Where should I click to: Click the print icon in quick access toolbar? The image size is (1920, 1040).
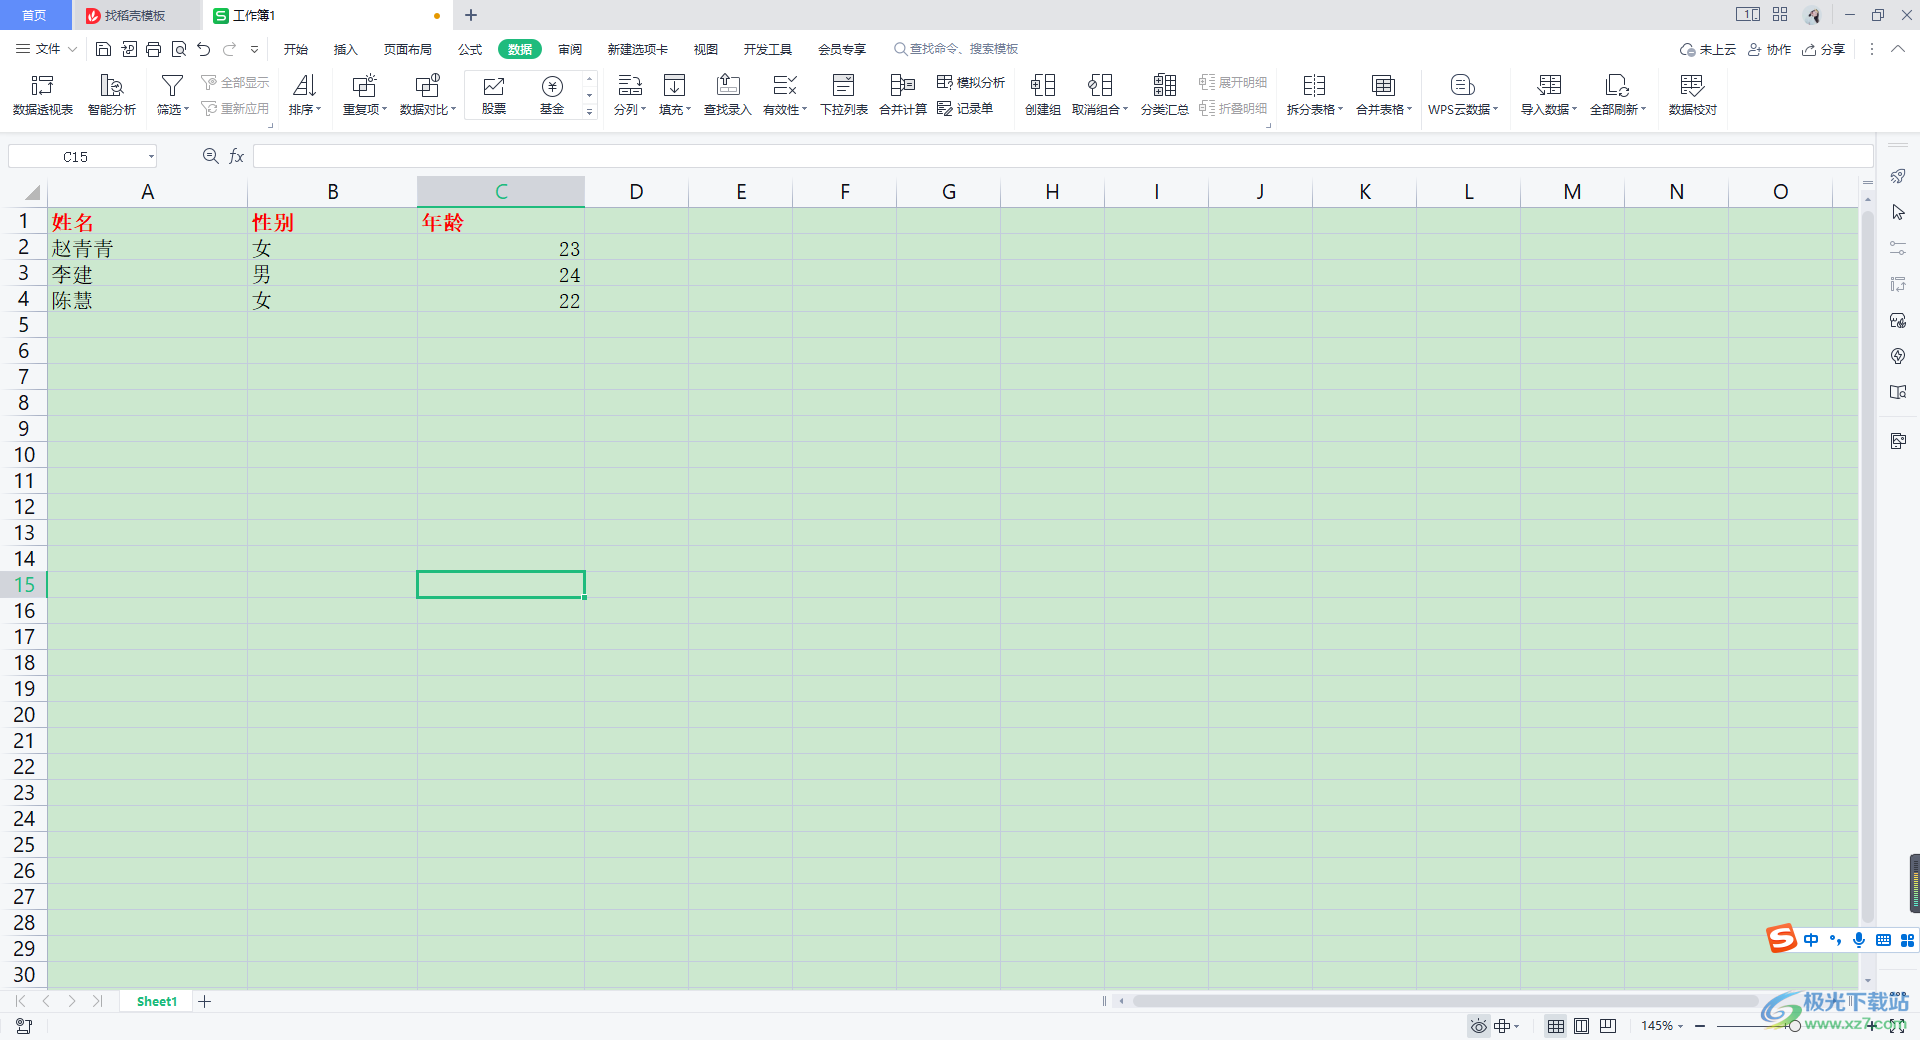point(153,49)
